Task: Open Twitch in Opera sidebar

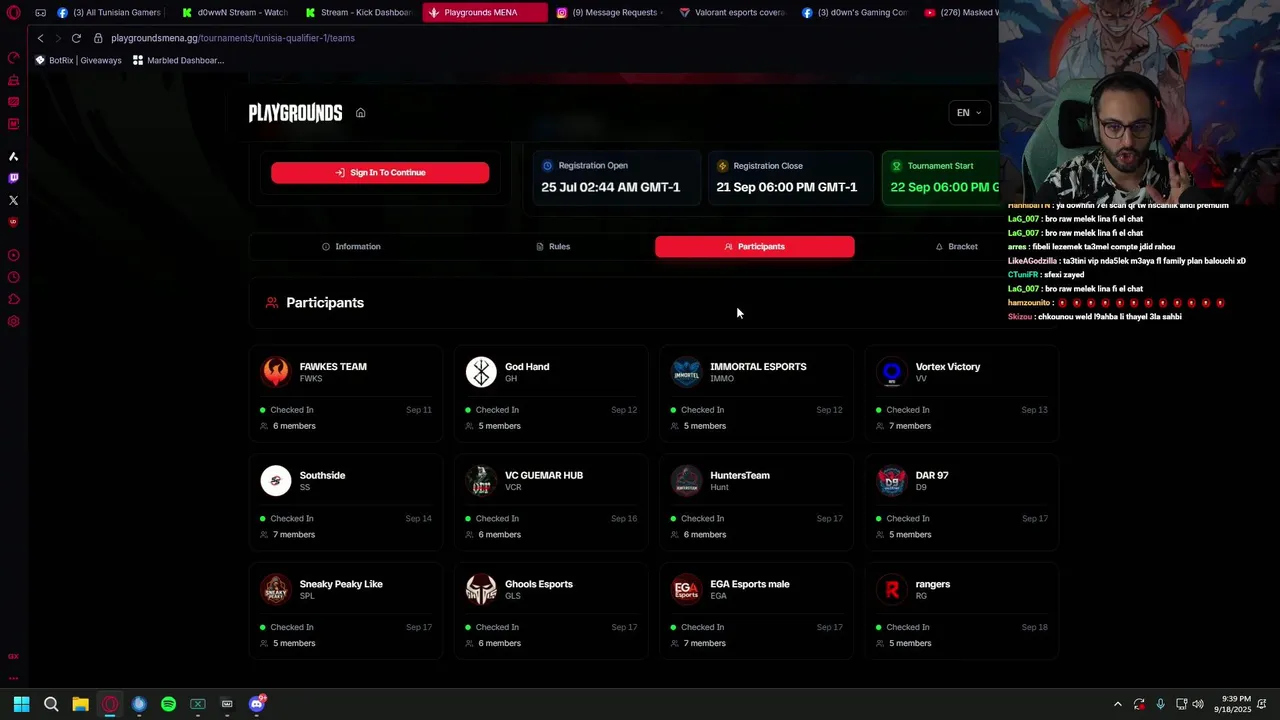Action: pyautogui.click(x=13, y=179)
